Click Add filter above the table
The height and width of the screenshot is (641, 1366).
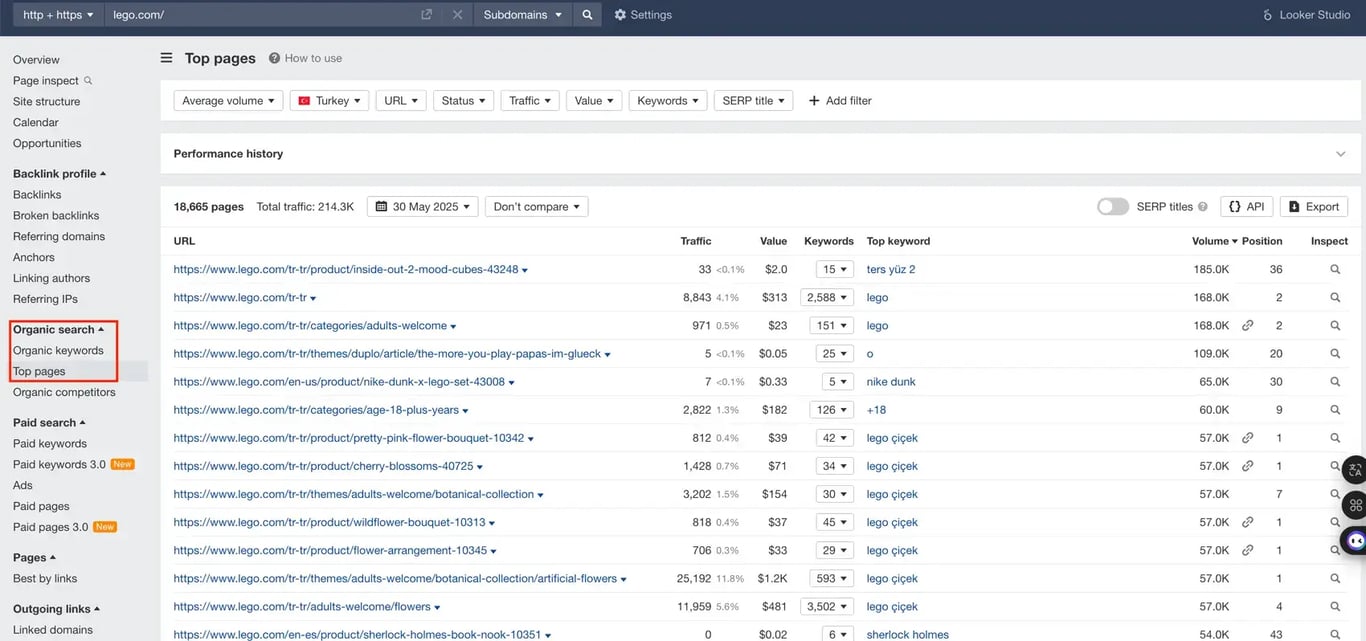tap(840, 100)
